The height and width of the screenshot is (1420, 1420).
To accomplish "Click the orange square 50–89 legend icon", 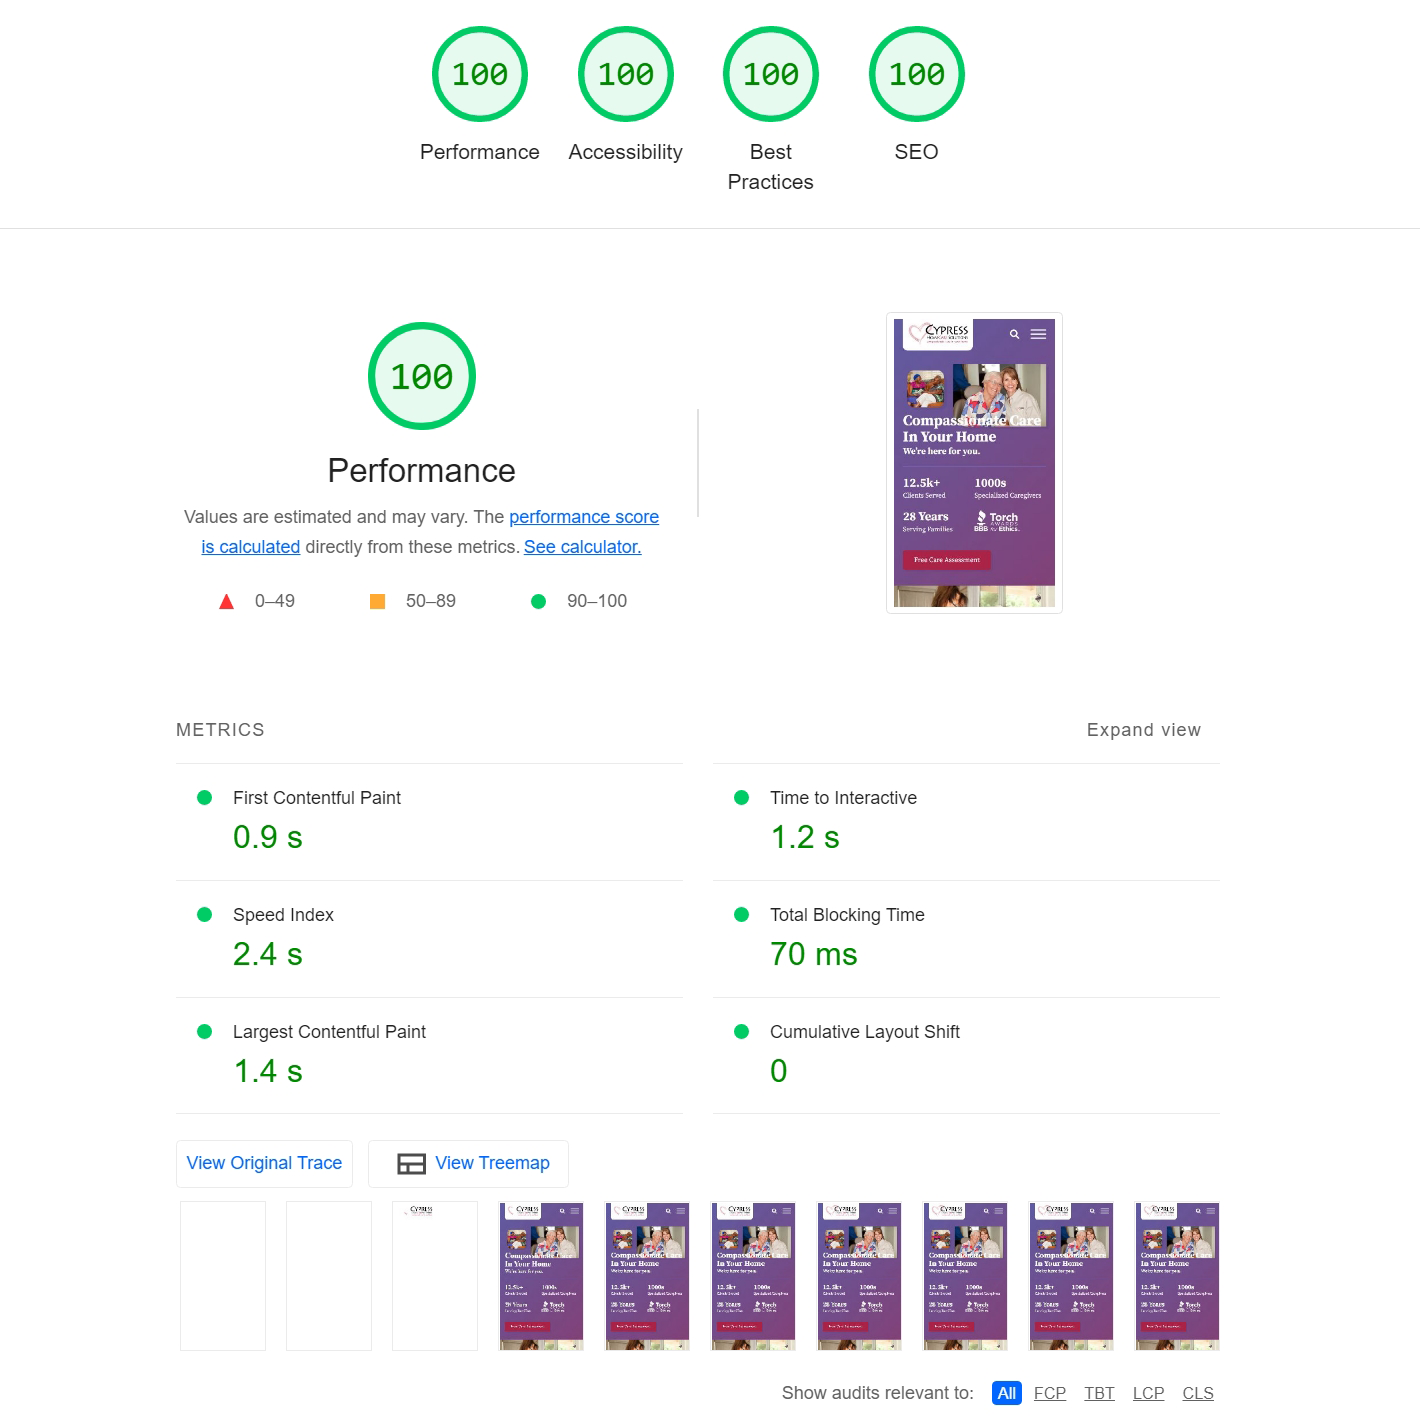I will point(378,602).
